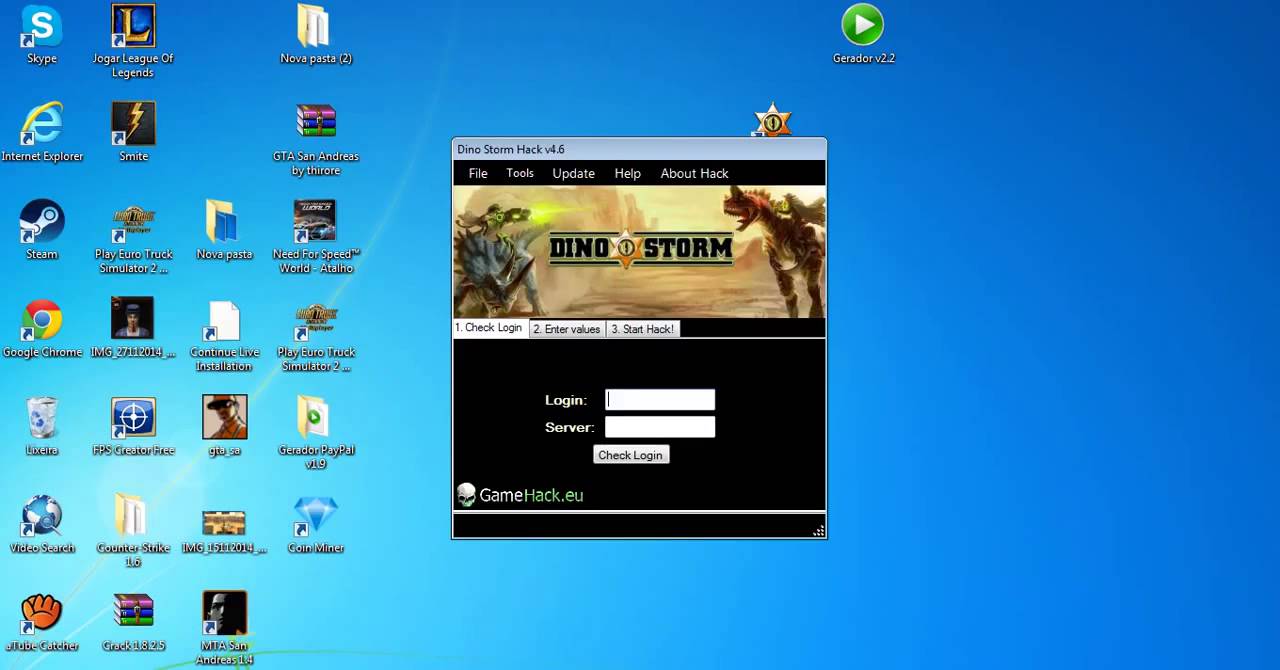Launch Gerador v2.2 desktop icon
The image size is (1280, 670).
click(x=863, y=34)
